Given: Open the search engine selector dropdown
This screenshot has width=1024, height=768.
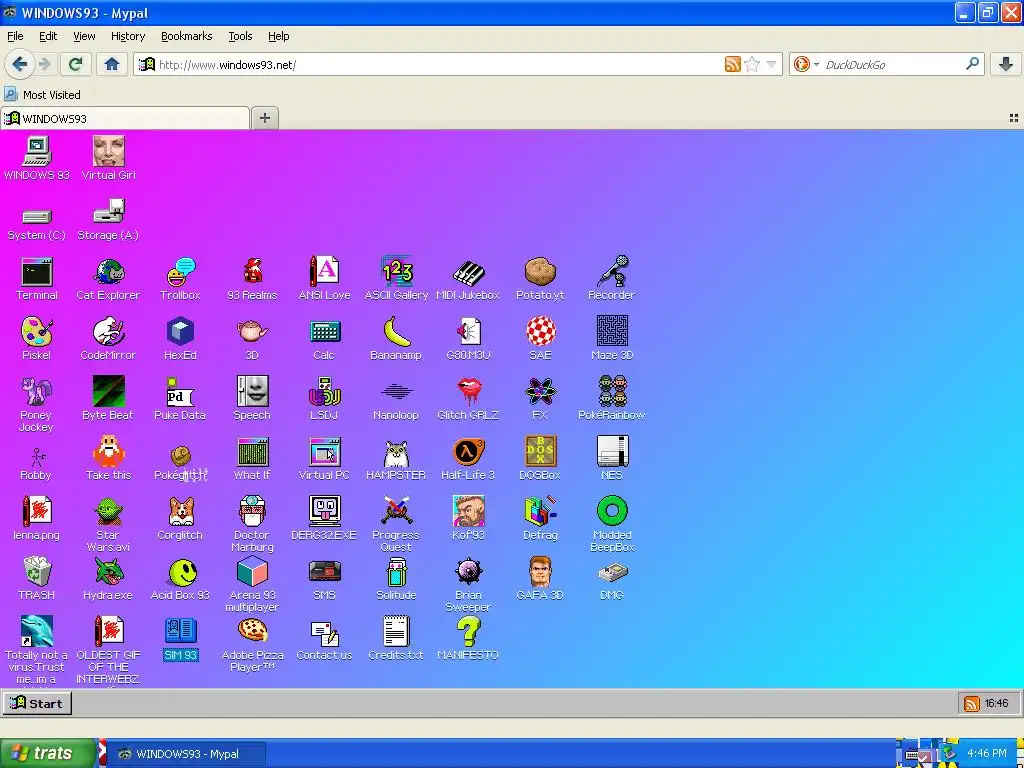Looking at the screenshot, I should pos(806,64).
